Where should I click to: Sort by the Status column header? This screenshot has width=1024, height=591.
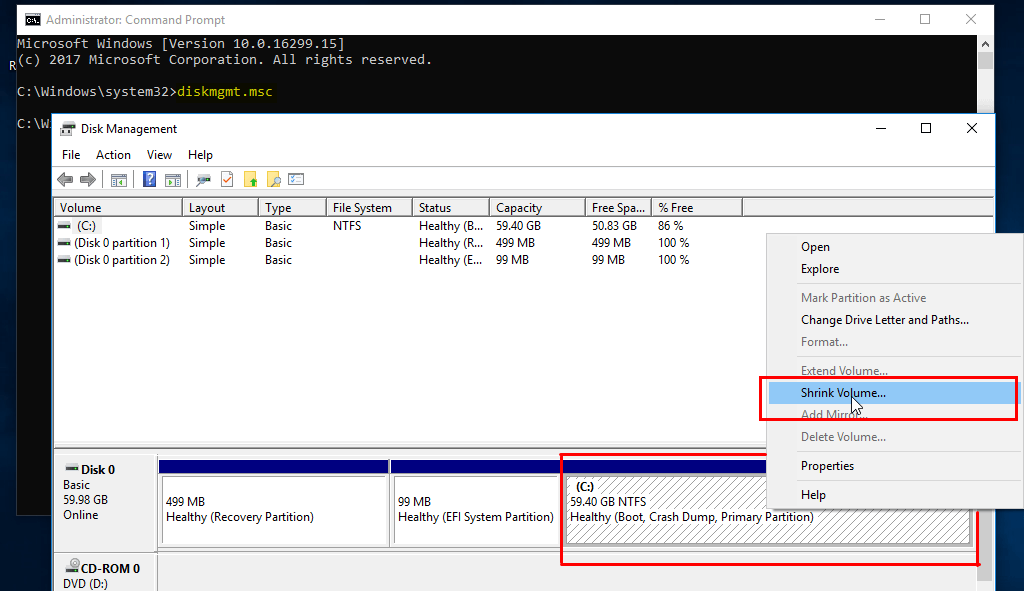coord(451,208)
